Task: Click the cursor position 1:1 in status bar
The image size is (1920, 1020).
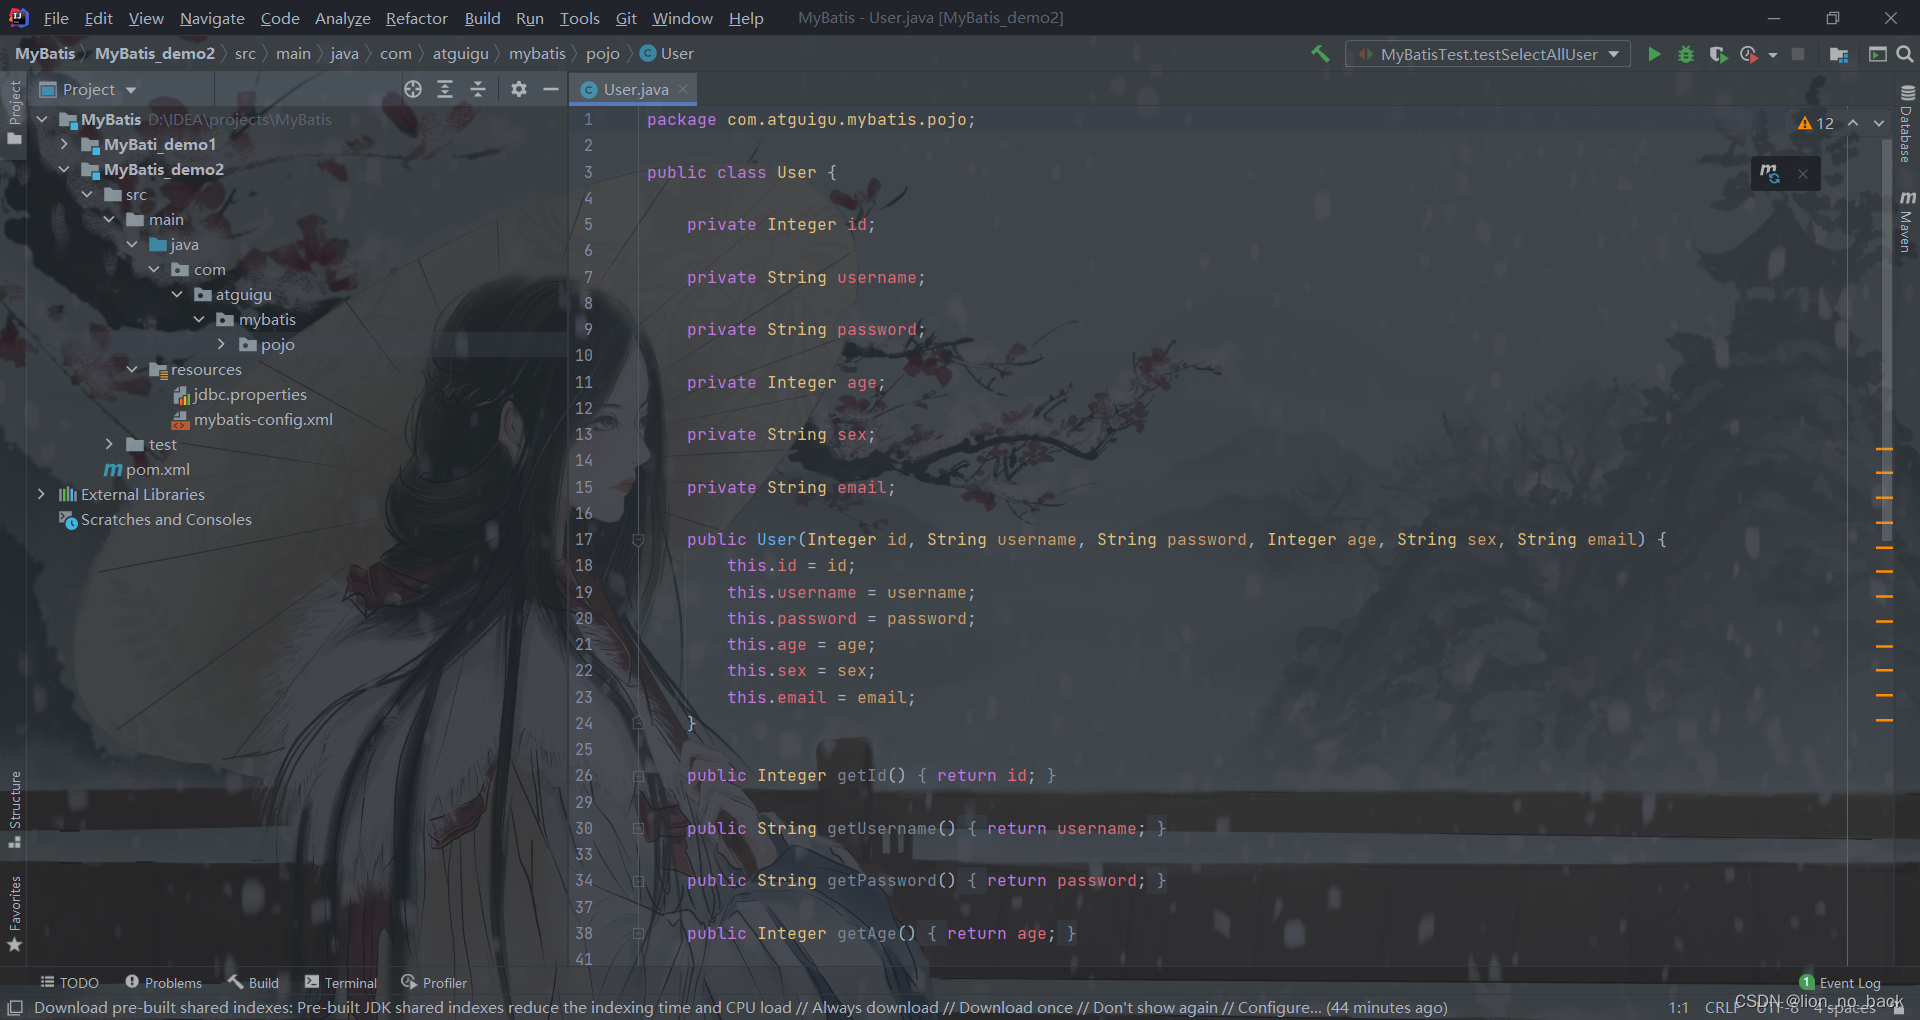Action: [1679, 1007]
